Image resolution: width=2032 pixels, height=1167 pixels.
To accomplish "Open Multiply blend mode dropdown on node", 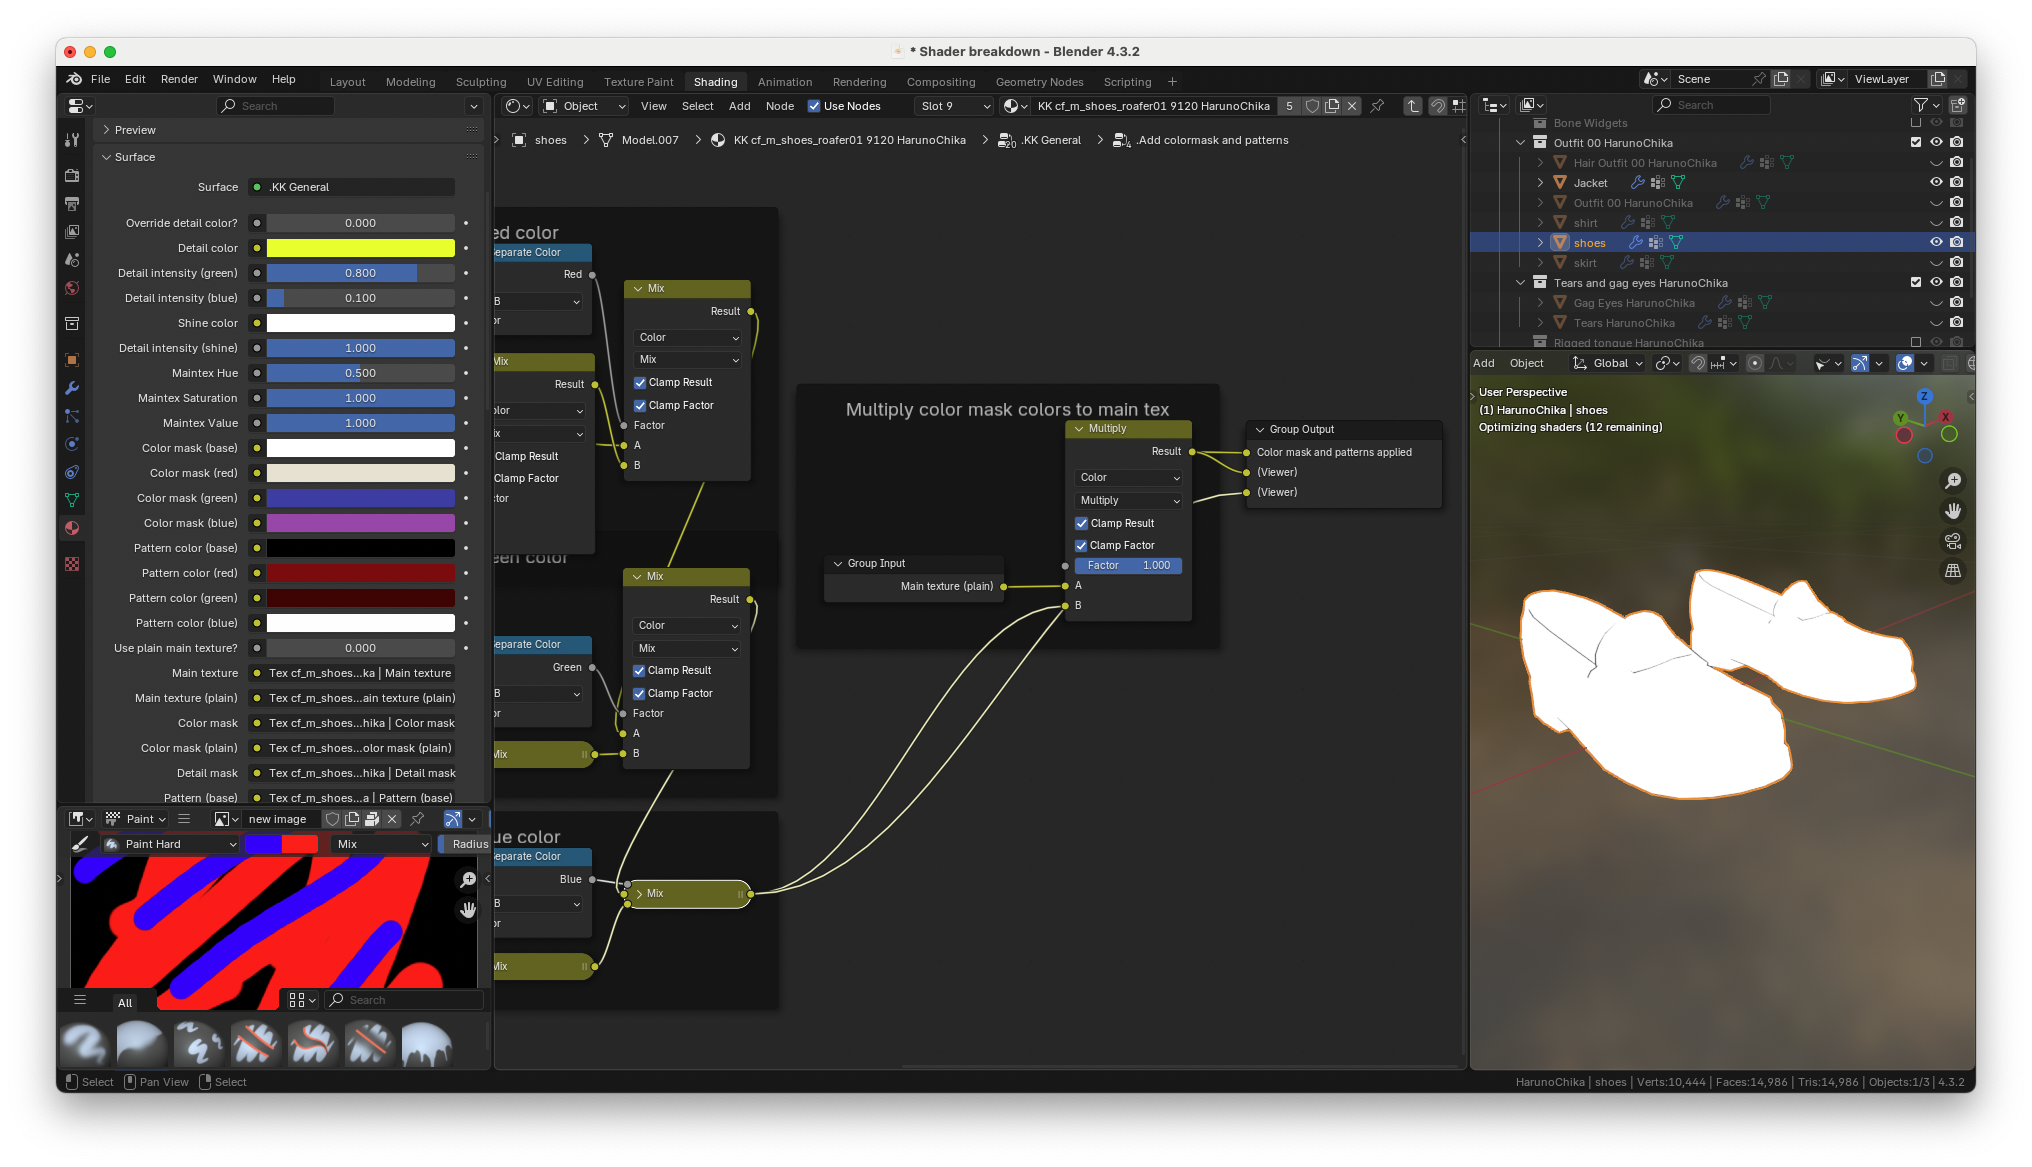I will pos(1129,500).
